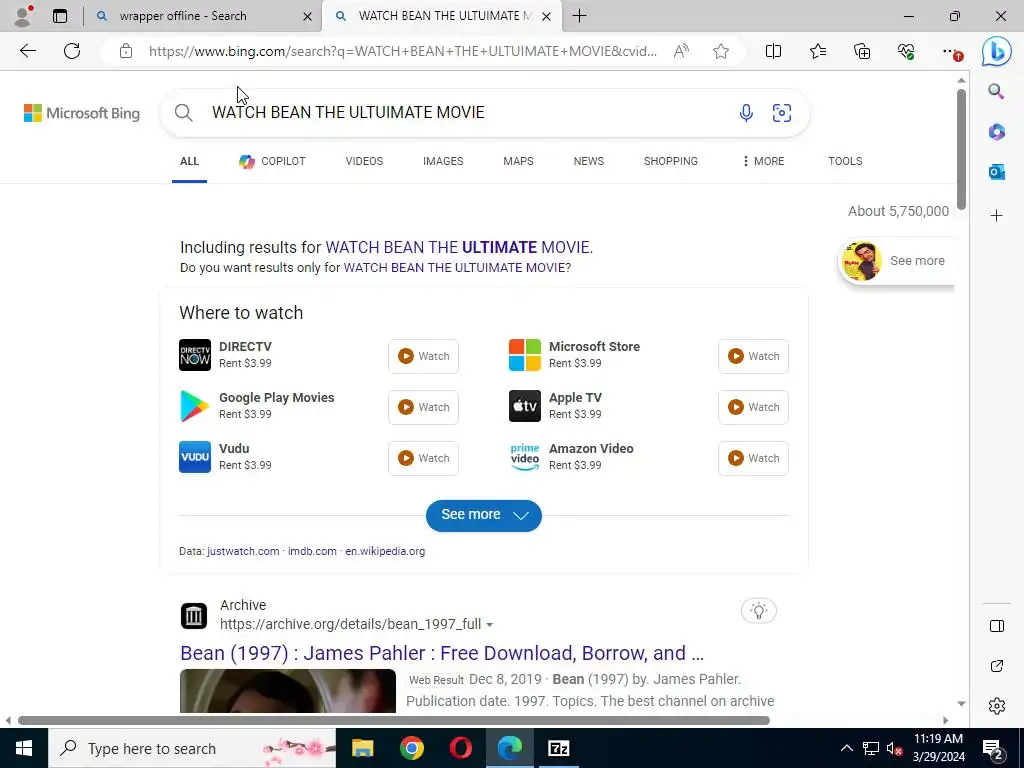
Task: Open Browser essentials heart icon
Action: (906, 51)
